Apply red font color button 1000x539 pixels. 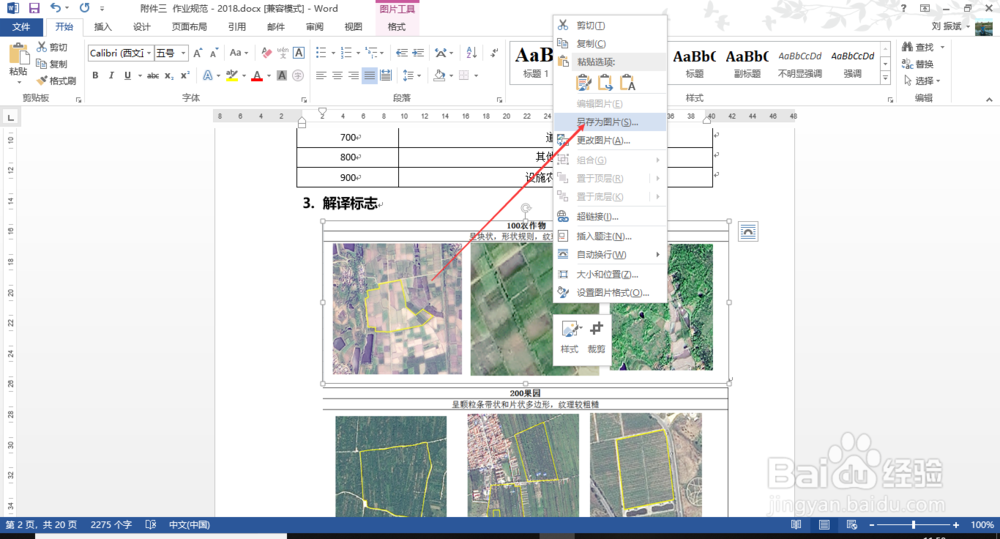click(x=257, y=76)
